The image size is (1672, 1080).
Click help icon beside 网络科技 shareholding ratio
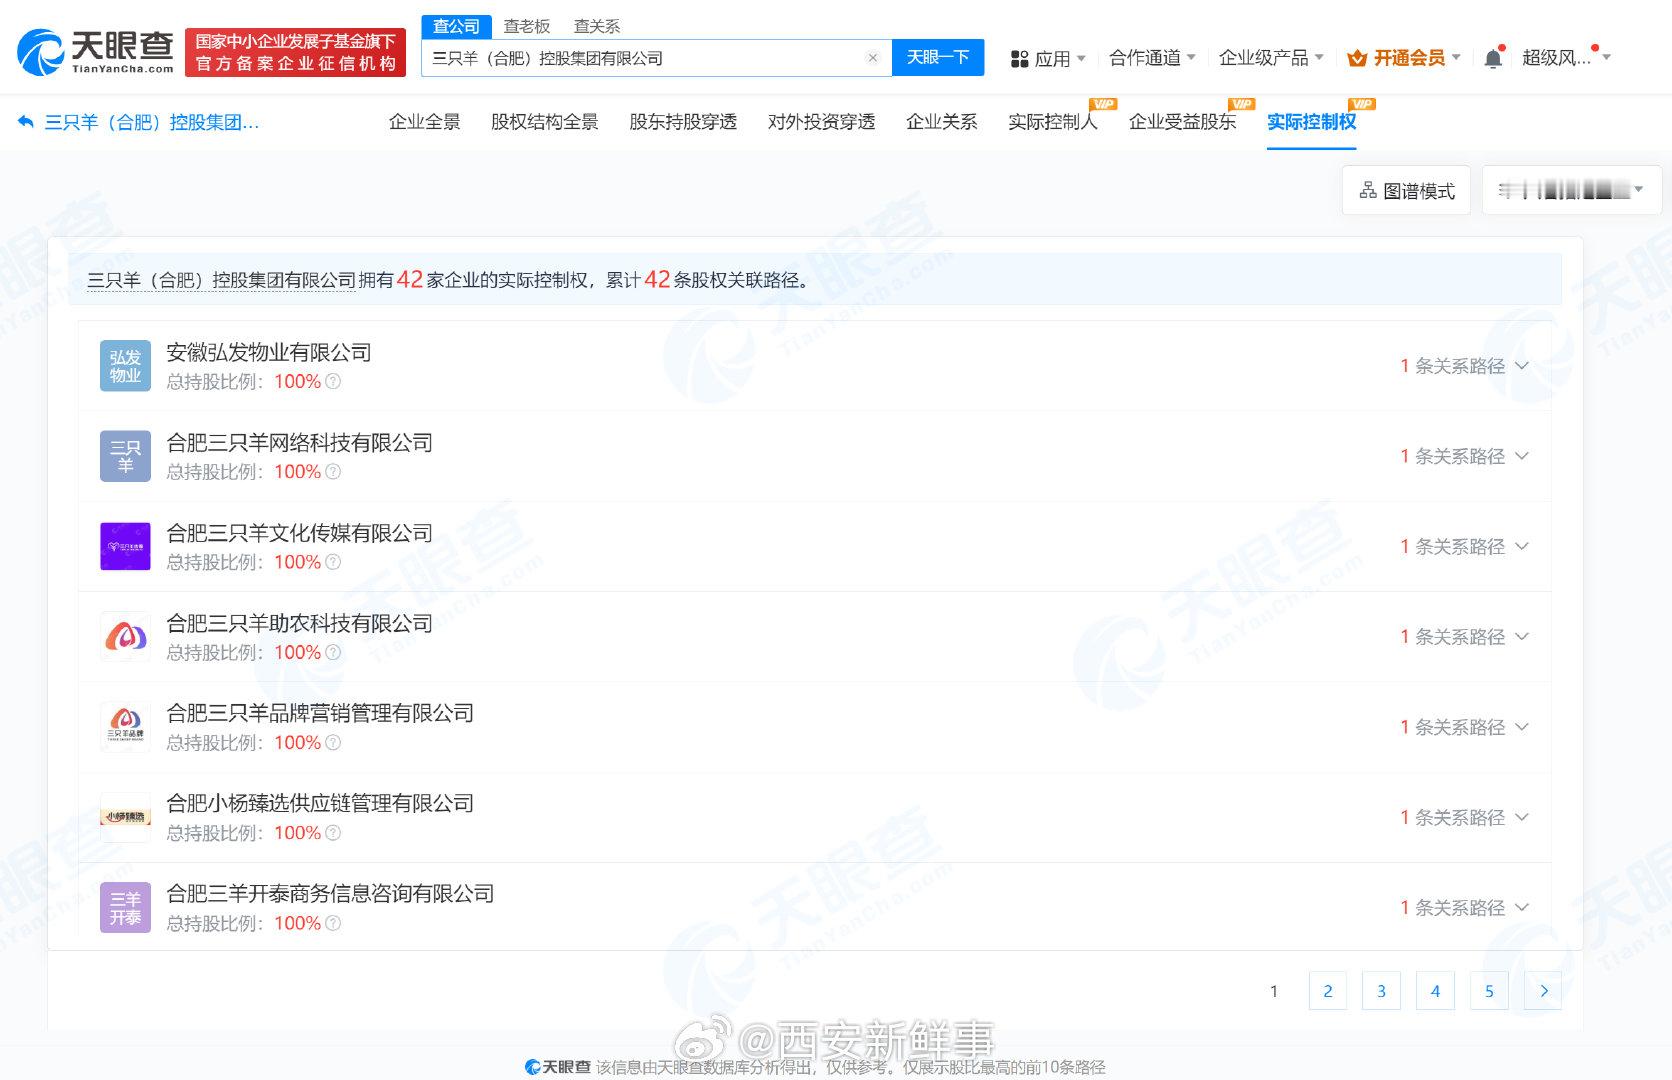pos(334,472)
